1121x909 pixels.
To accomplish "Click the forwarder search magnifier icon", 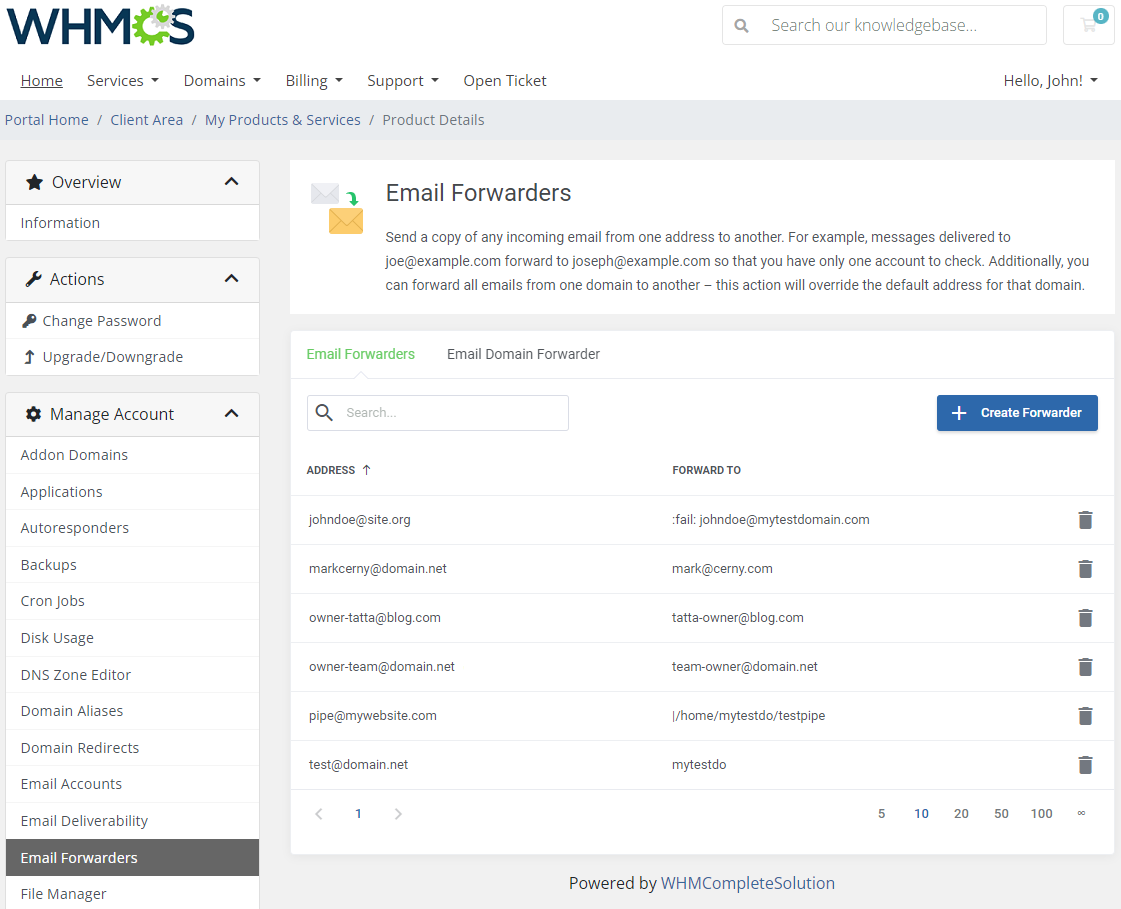I will [x=324, y=413].
